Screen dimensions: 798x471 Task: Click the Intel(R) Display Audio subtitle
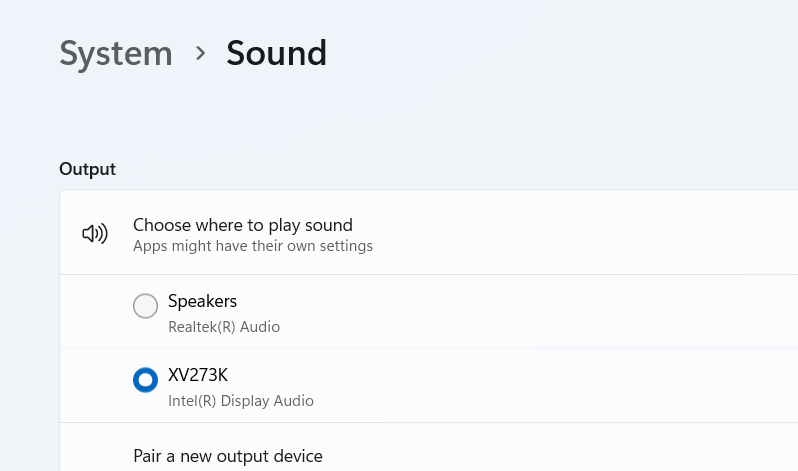[x=241, y=401]
